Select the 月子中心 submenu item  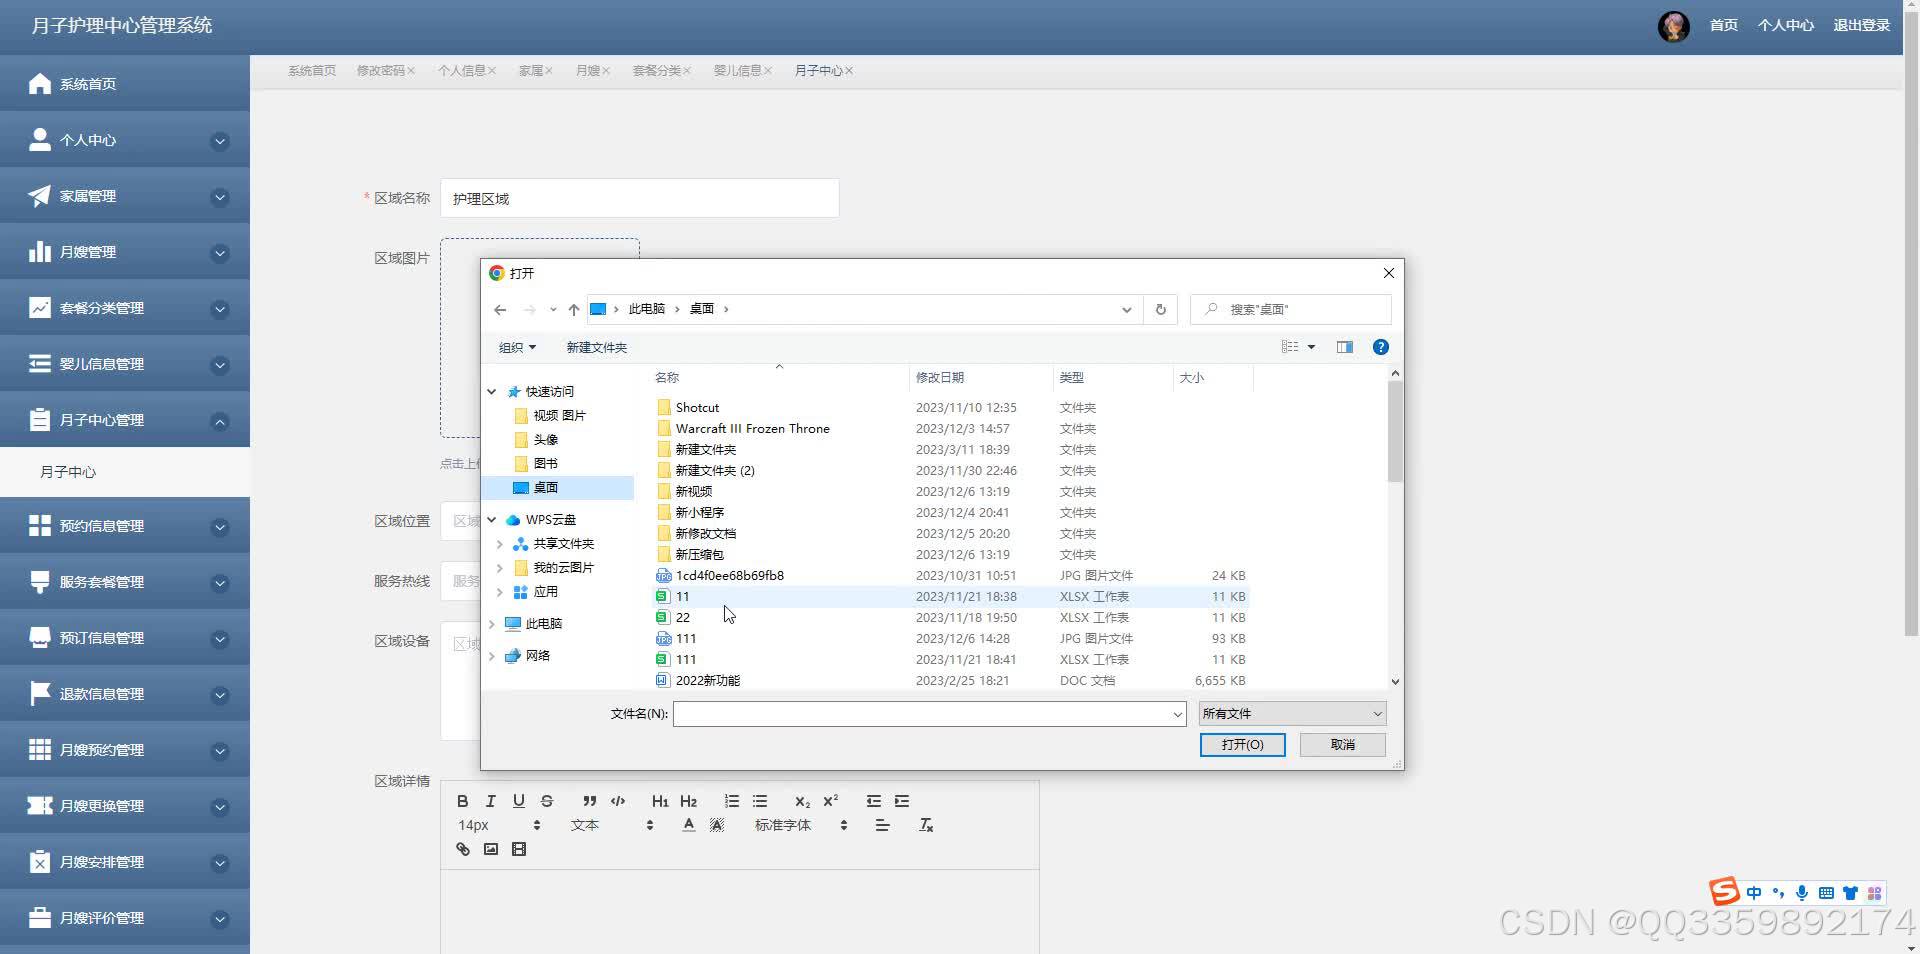[125, 472]
